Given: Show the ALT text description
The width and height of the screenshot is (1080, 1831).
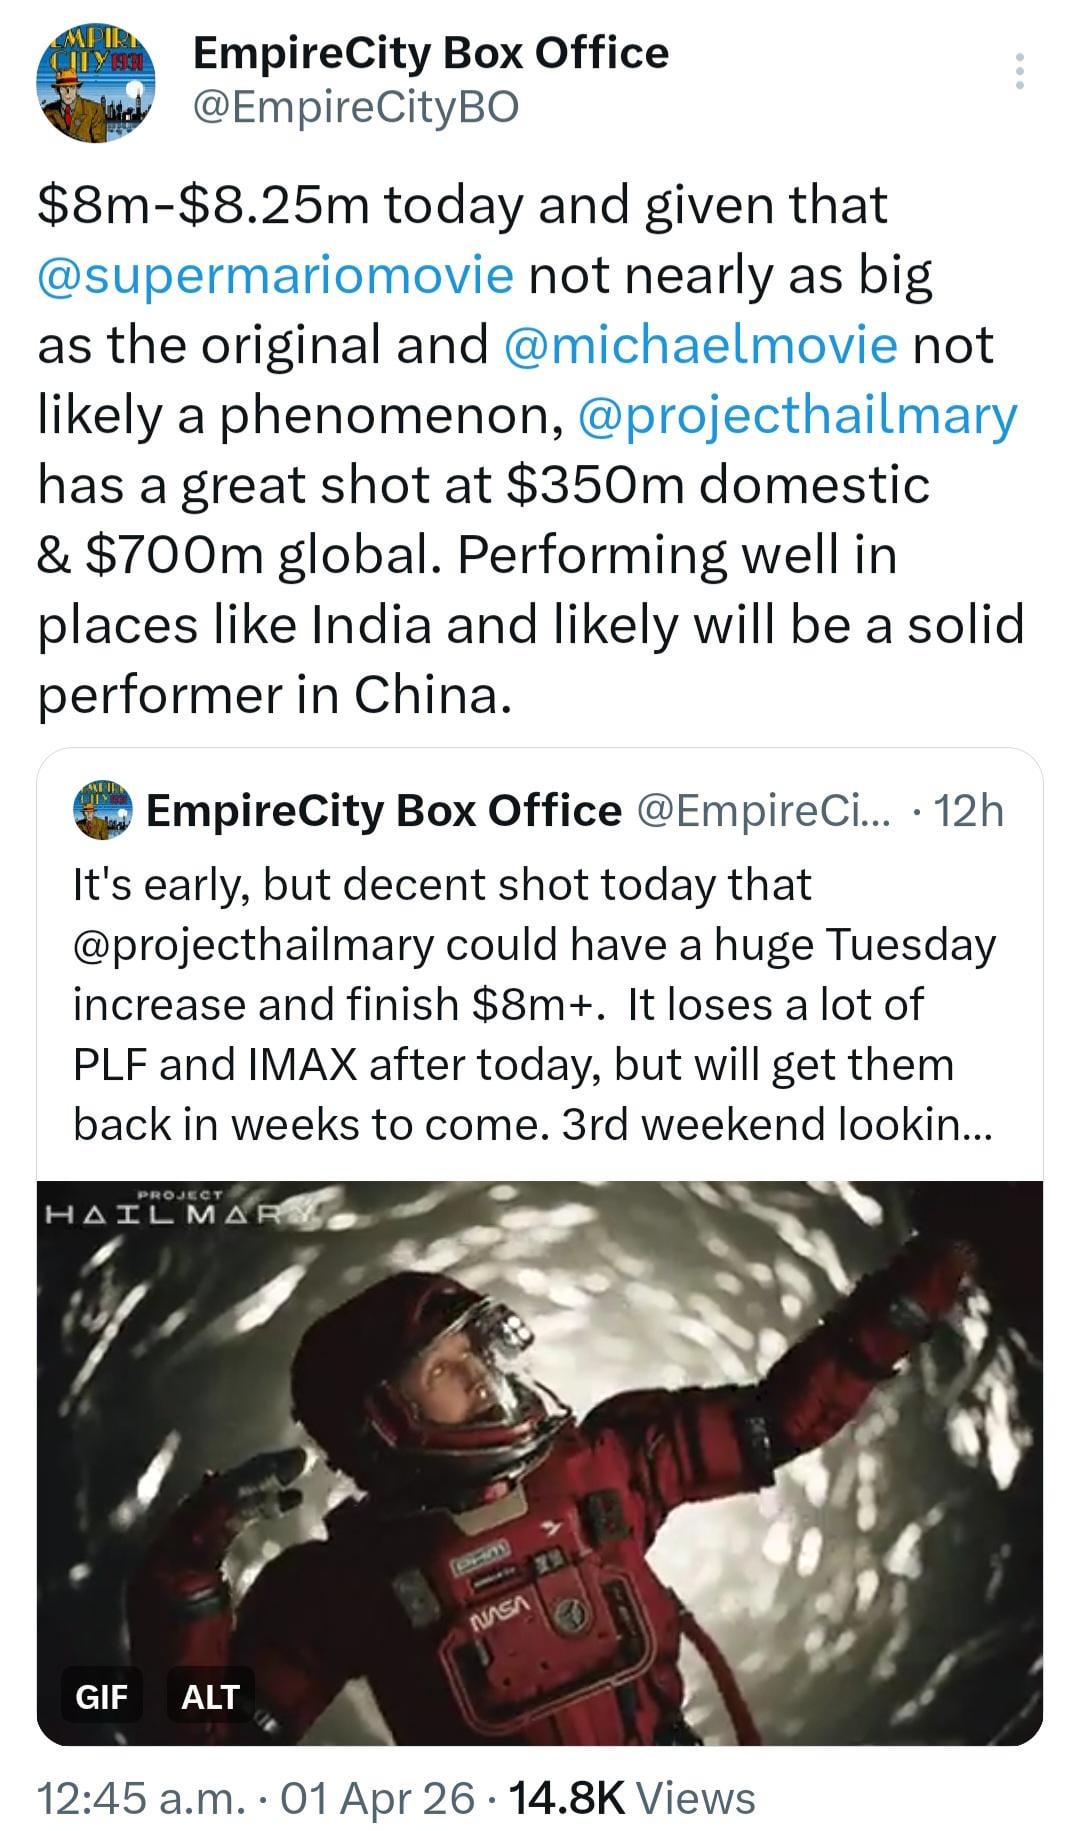Looking at the screenshot, I should pos(210,1697).
